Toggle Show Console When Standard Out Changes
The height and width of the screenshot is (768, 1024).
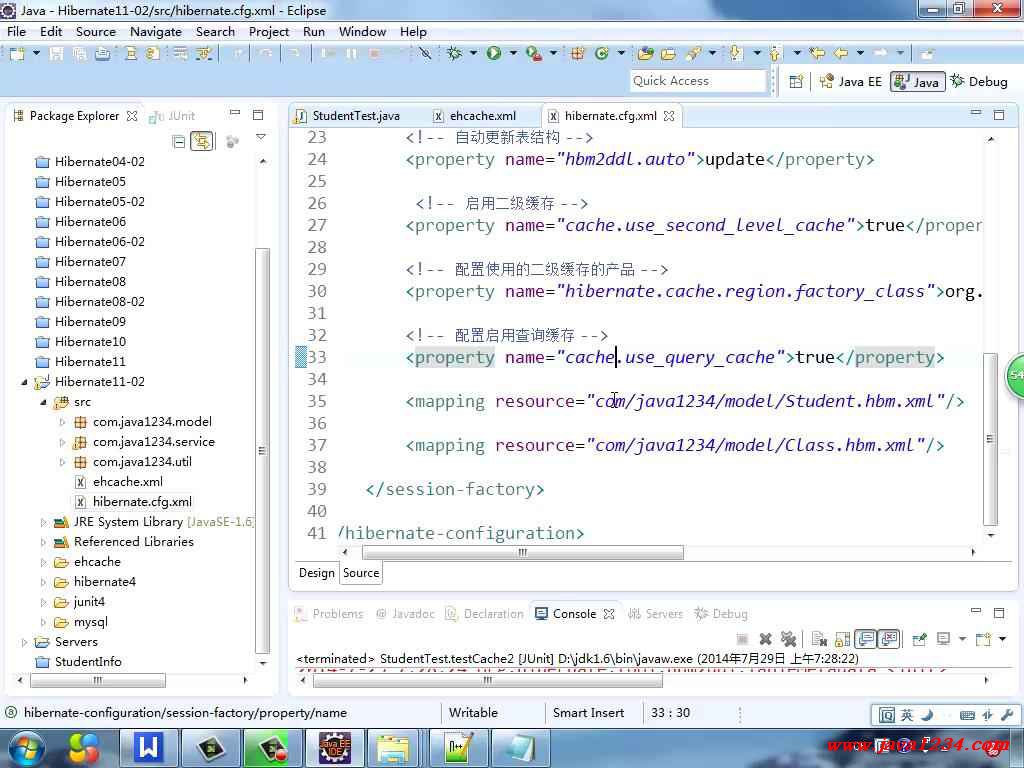click(x=866, y=639)
